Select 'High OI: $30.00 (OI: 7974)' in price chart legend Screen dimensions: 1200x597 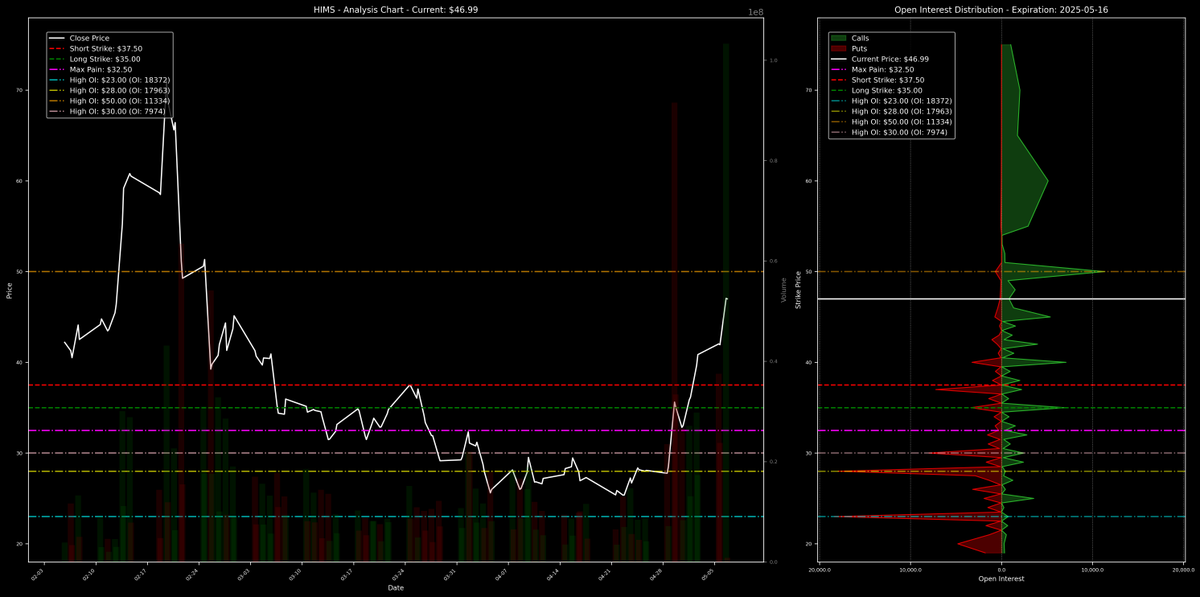(x=117, y=111)
